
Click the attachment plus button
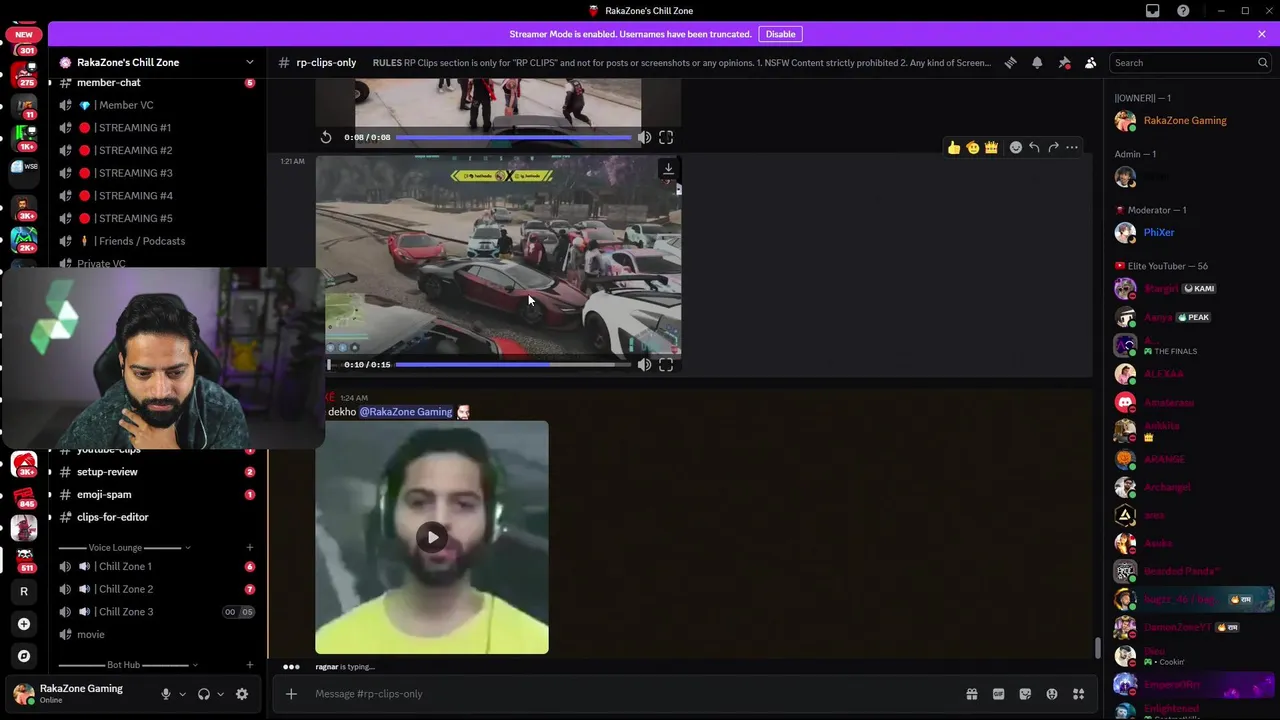(291, 694)
